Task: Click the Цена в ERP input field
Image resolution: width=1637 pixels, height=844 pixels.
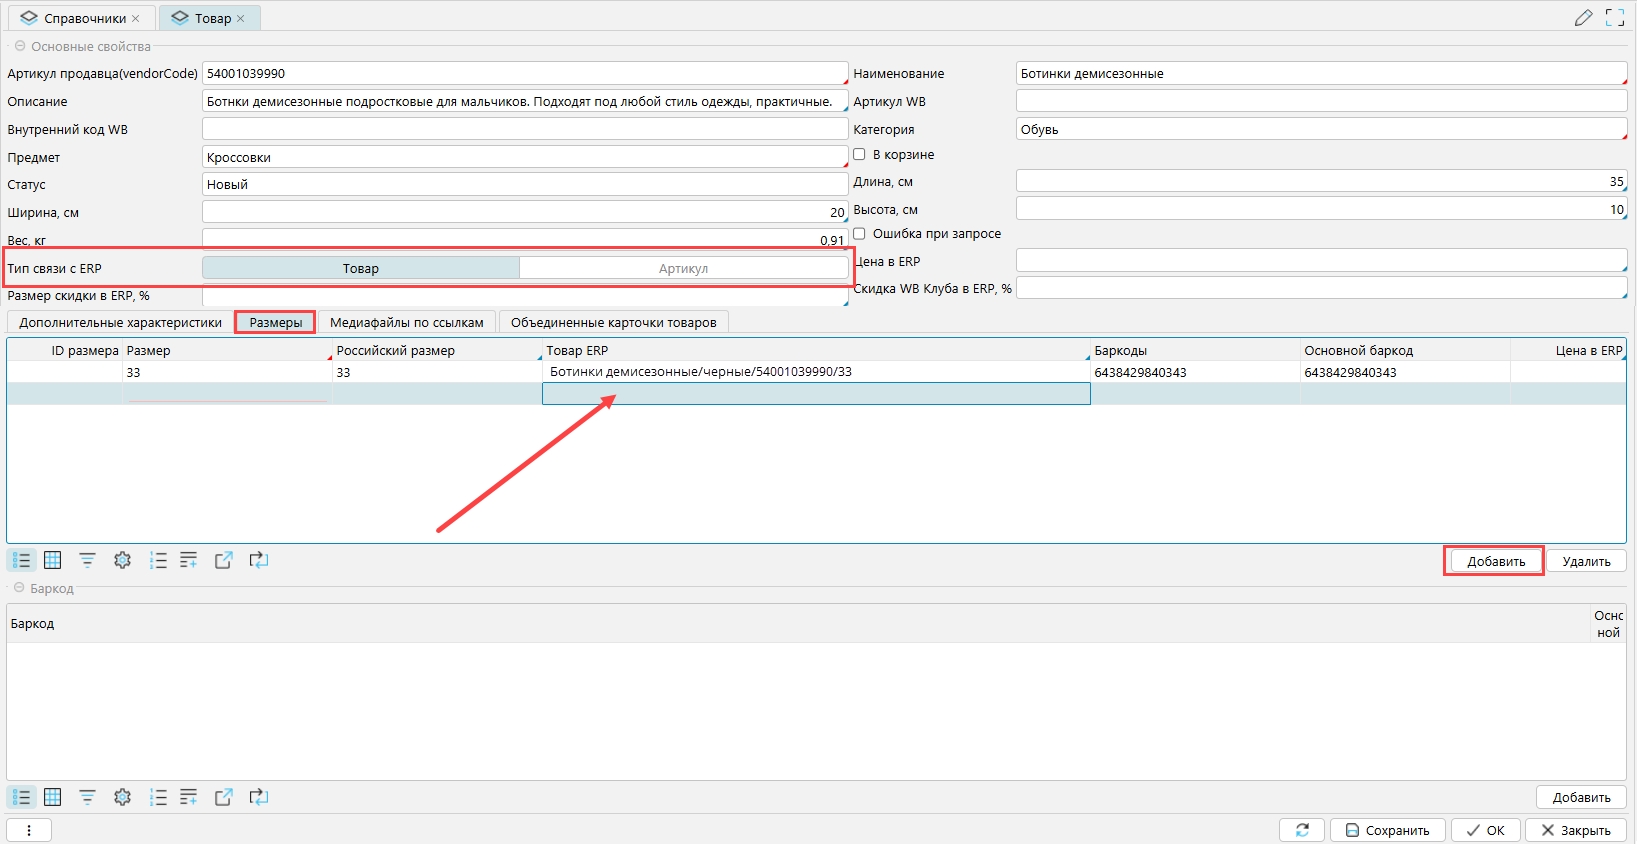Action: [1321, 261]
